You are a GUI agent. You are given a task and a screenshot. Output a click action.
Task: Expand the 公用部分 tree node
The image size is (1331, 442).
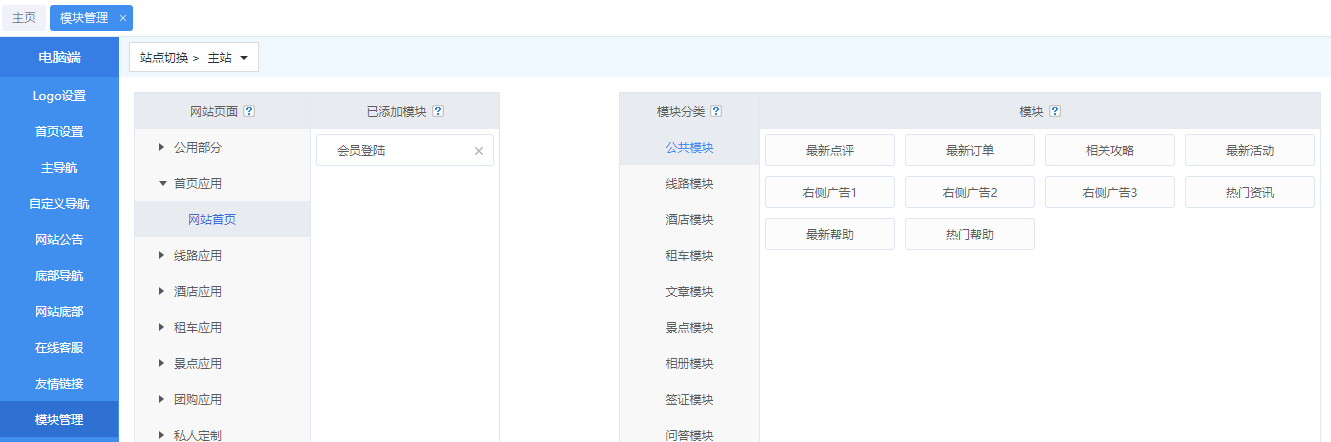coord(161,148)
